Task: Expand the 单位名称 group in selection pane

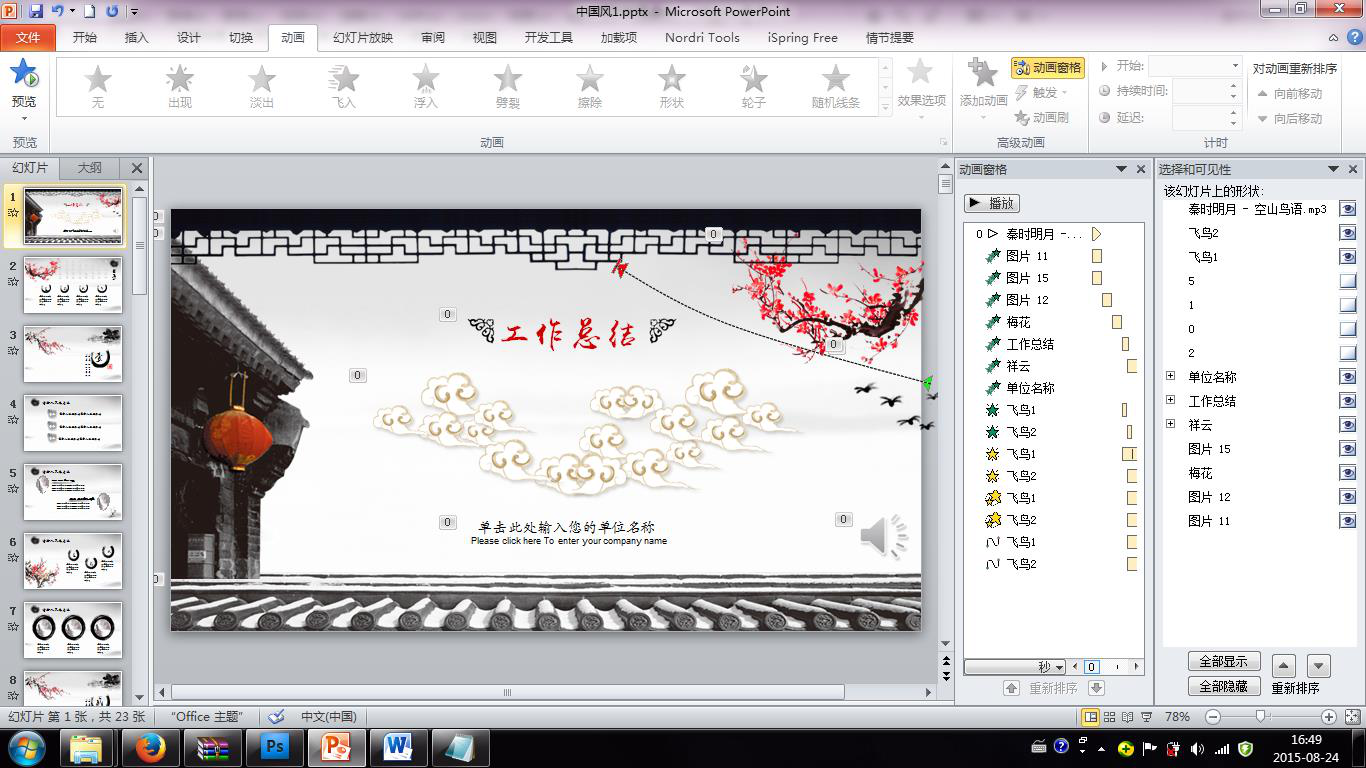Action: pos(1170,377)
